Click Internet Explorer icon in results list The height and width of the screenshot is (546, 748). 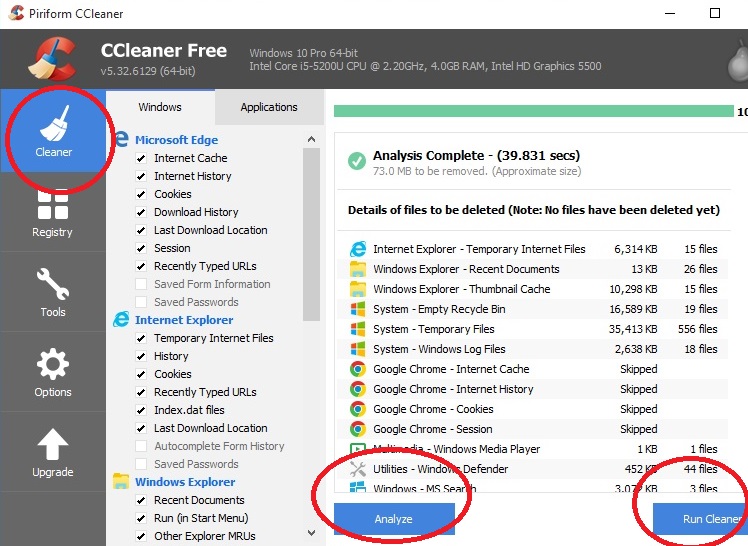point(358,249)
